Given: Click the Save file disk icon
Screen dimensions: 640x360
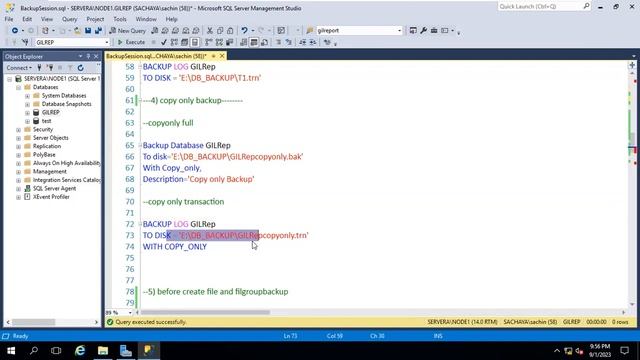Looking at the screenshot, I should 88,31.
